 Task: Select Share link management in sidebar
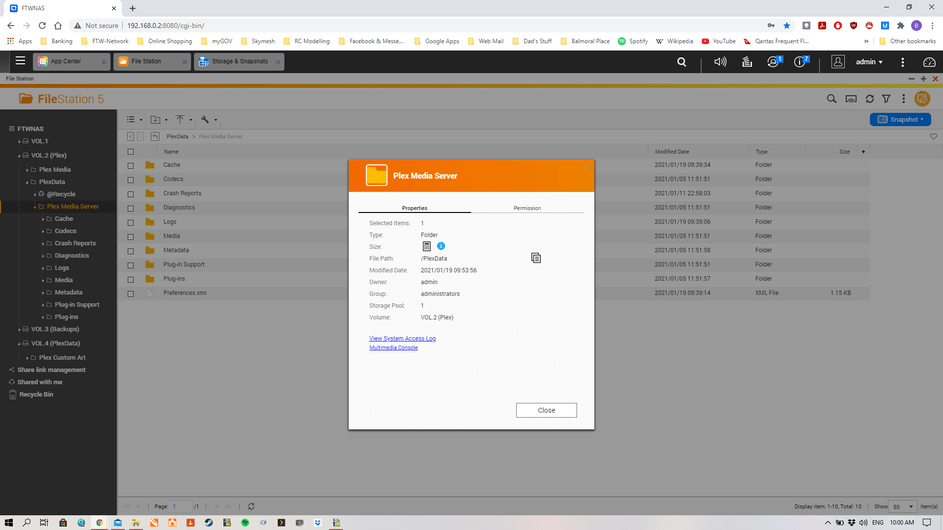[x=51, y=370]
